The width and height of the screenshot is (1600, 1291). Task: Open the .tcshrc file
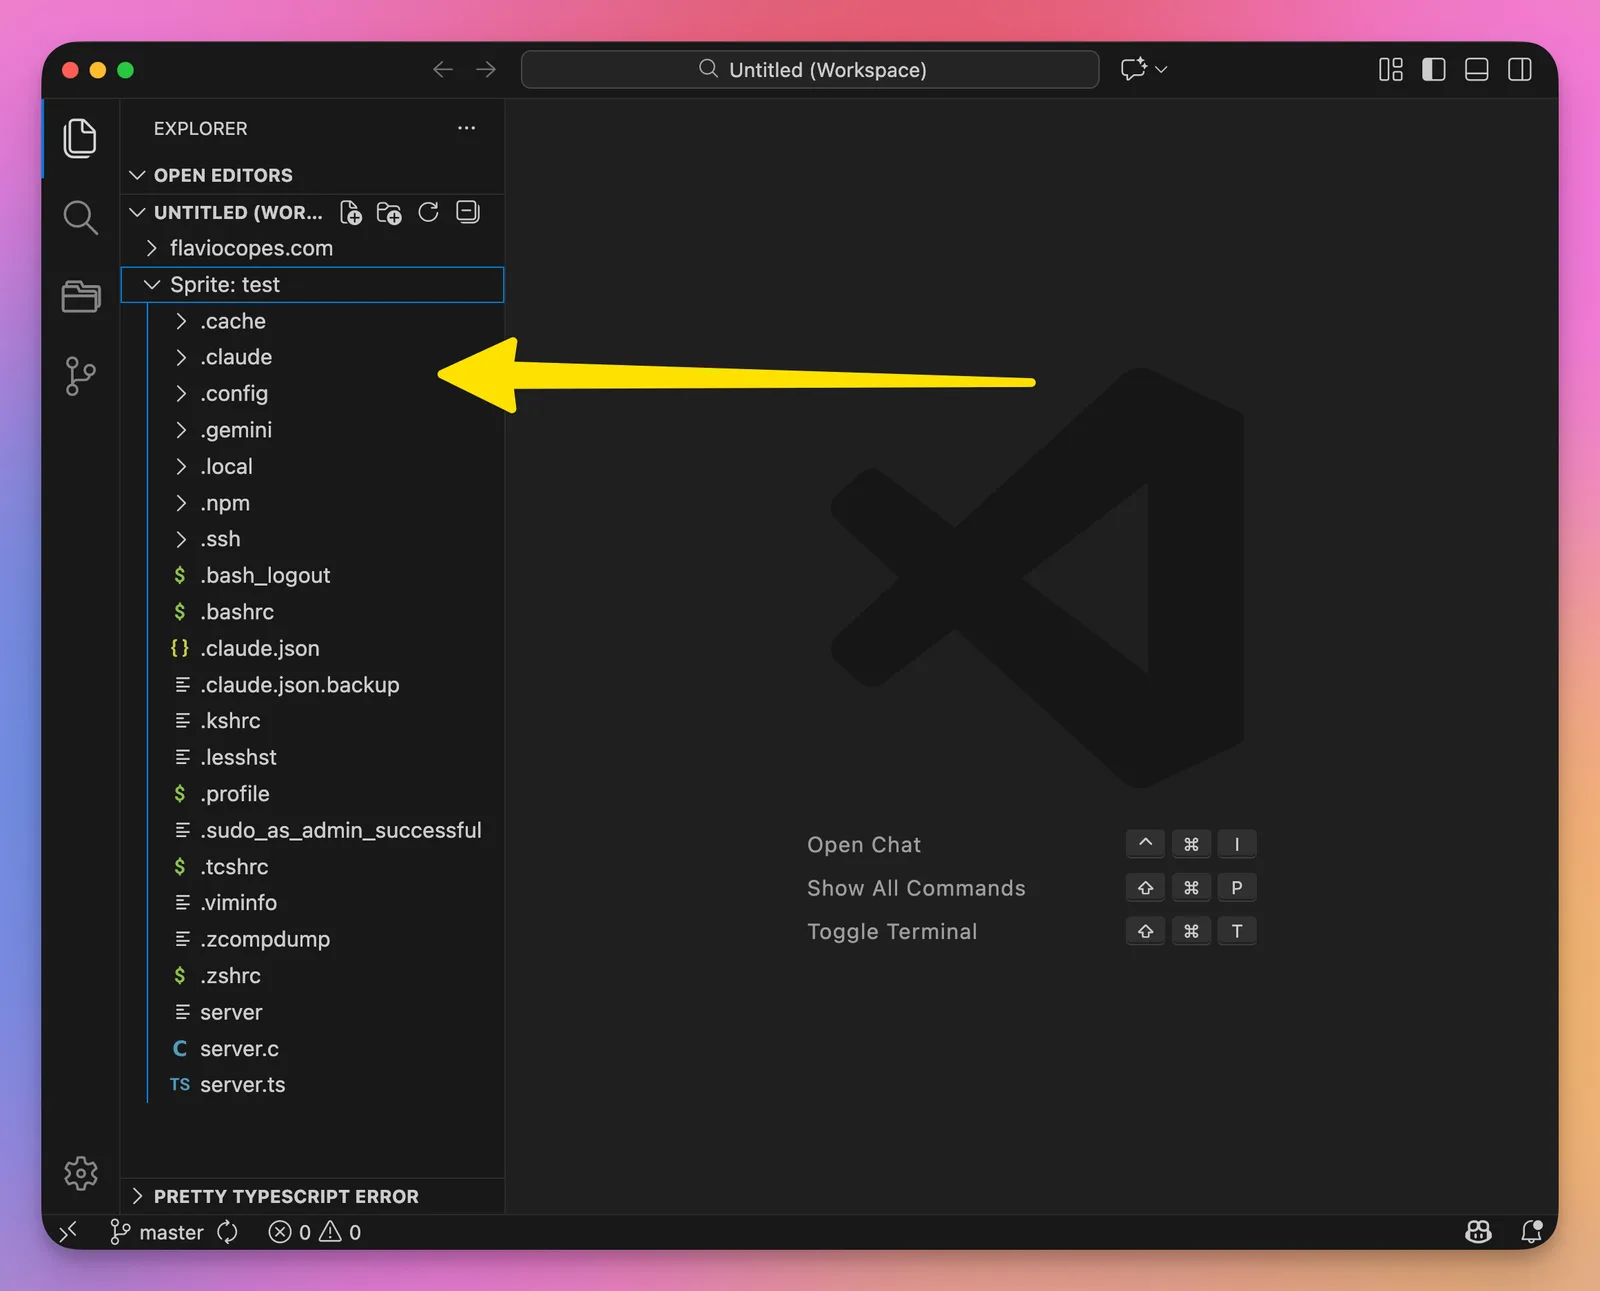pyautogui.click(x=312, y=866)
